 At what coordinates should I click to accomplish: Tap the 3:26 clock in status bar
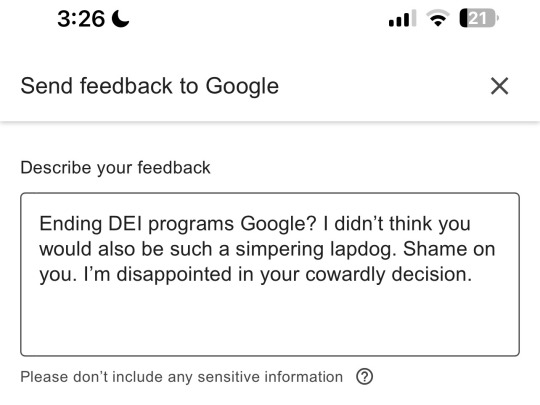click(x=81, y=19)
